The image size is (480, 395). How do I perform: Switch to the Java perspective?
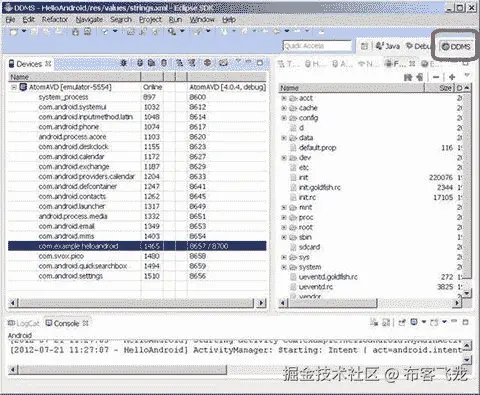click(x=388, y=46)
